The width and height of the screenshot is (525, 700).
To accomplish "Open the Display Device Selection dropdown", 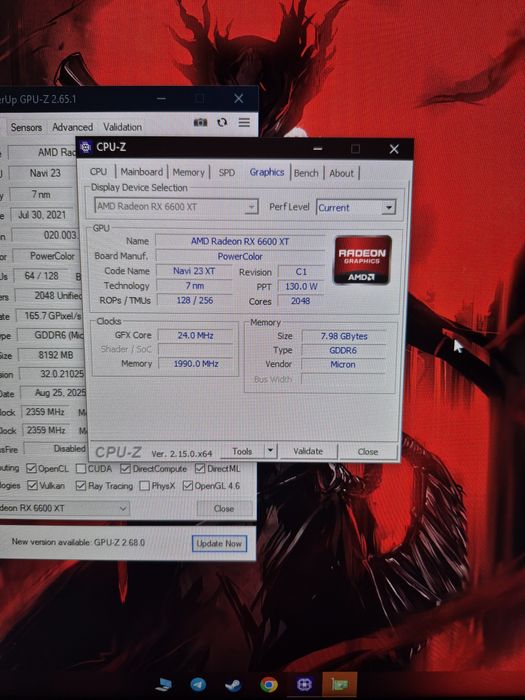I will (x=176, y=207).
